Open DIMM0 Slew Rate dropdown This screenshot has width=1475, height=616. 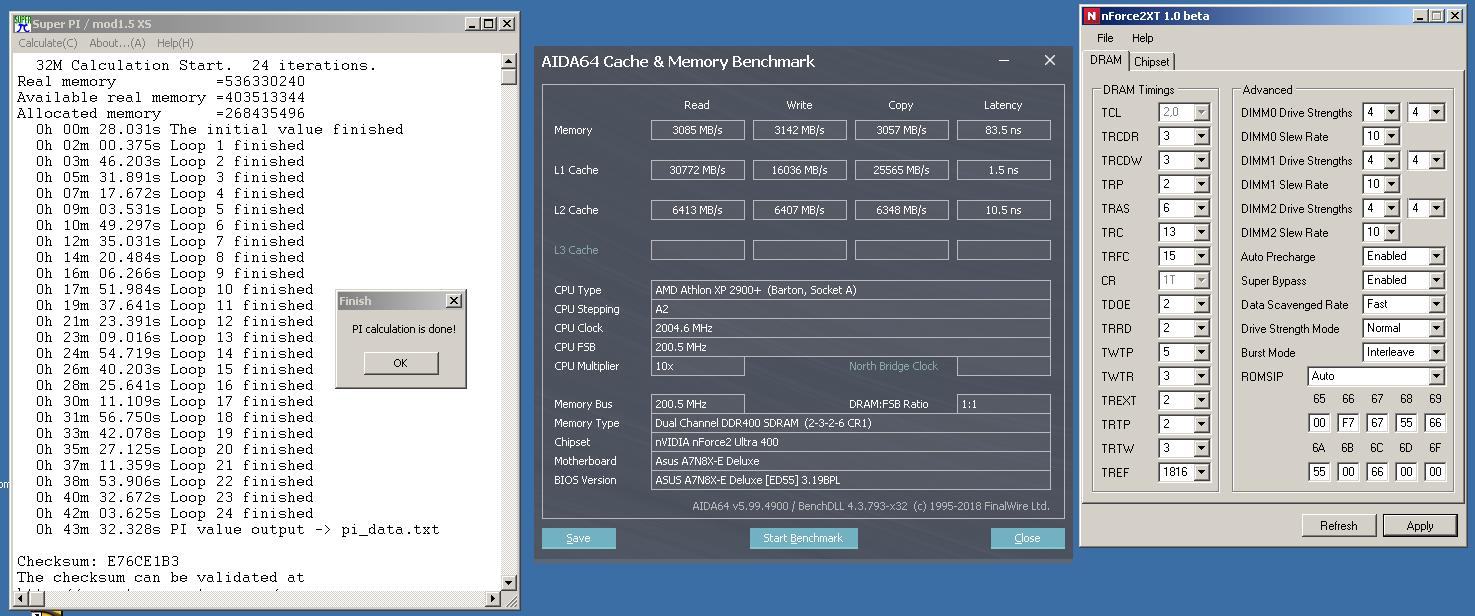1389,136
